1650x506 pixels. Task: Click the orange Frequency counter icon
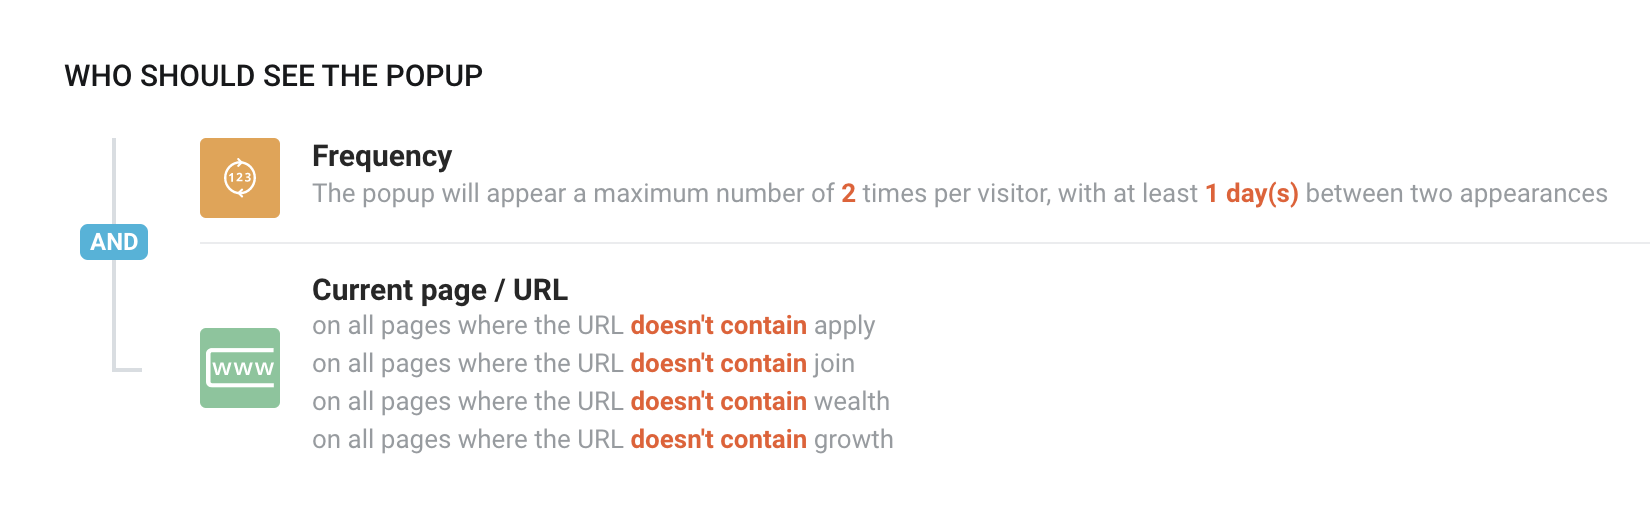point(240,178)
